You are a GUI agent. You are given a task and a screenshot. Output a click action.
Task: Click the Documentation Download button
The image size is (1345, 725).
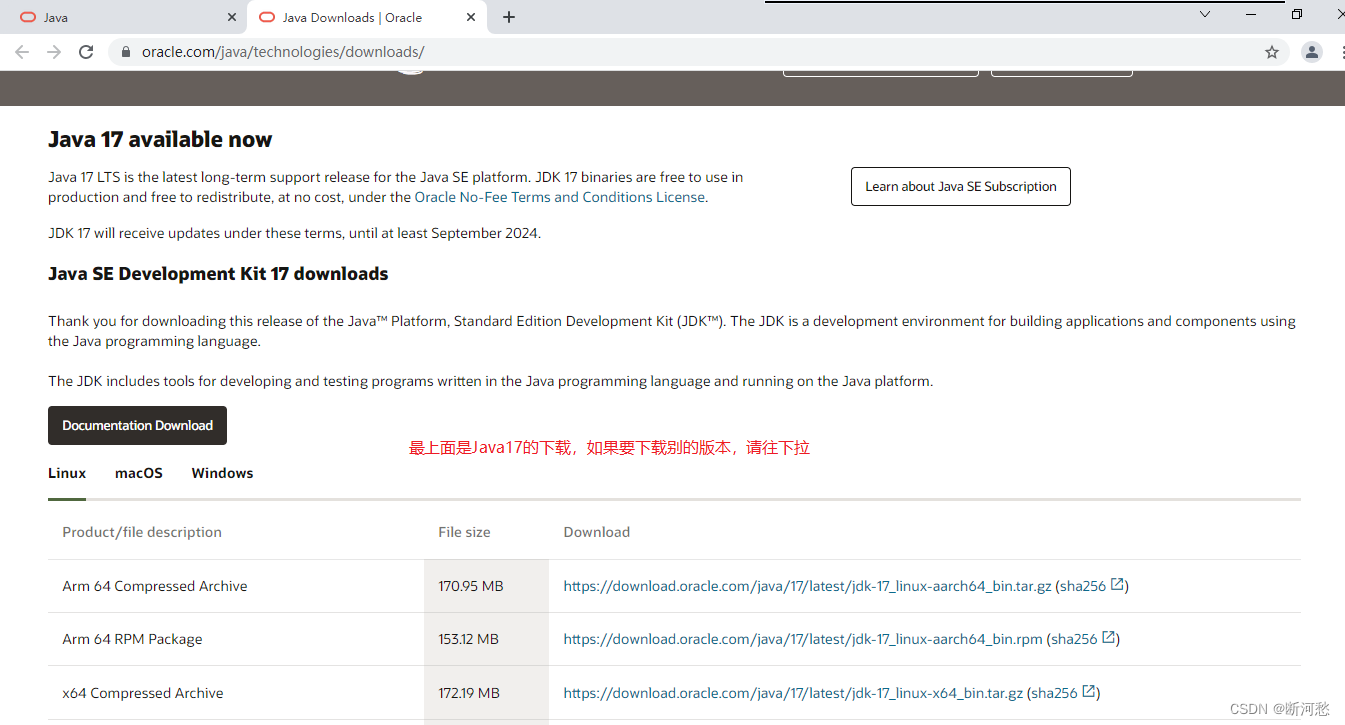(137, 425)
